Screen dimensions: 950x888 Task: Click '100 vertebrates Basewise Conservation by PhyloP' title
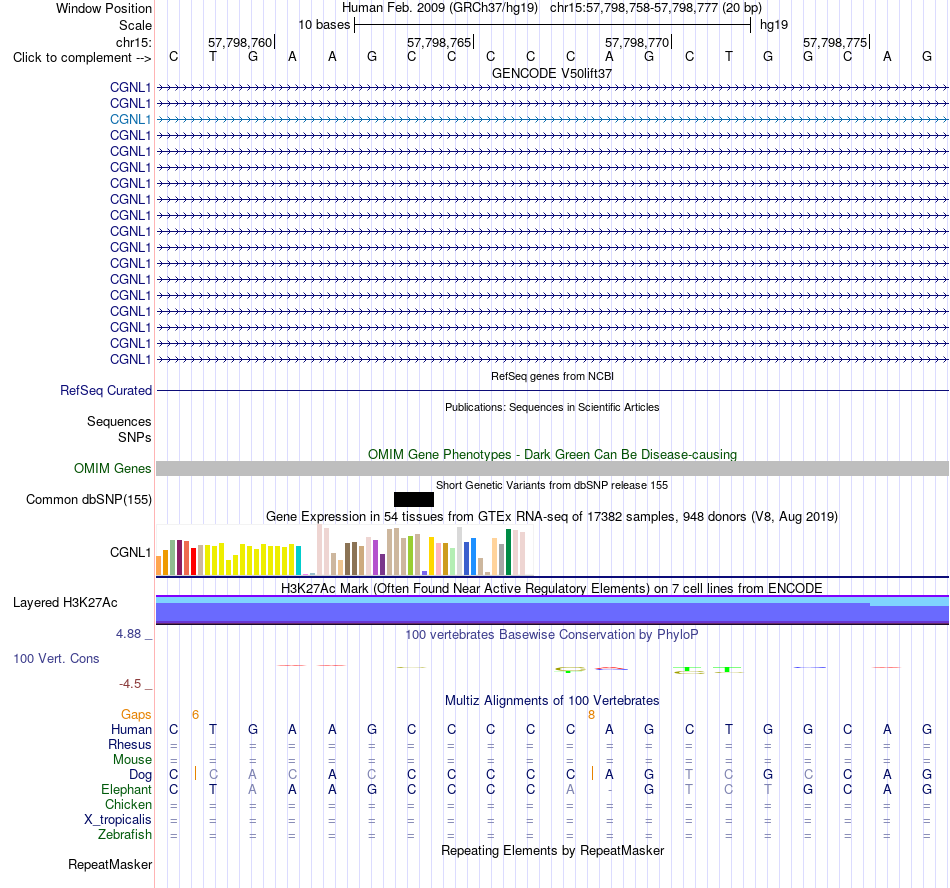click(552, 634)
